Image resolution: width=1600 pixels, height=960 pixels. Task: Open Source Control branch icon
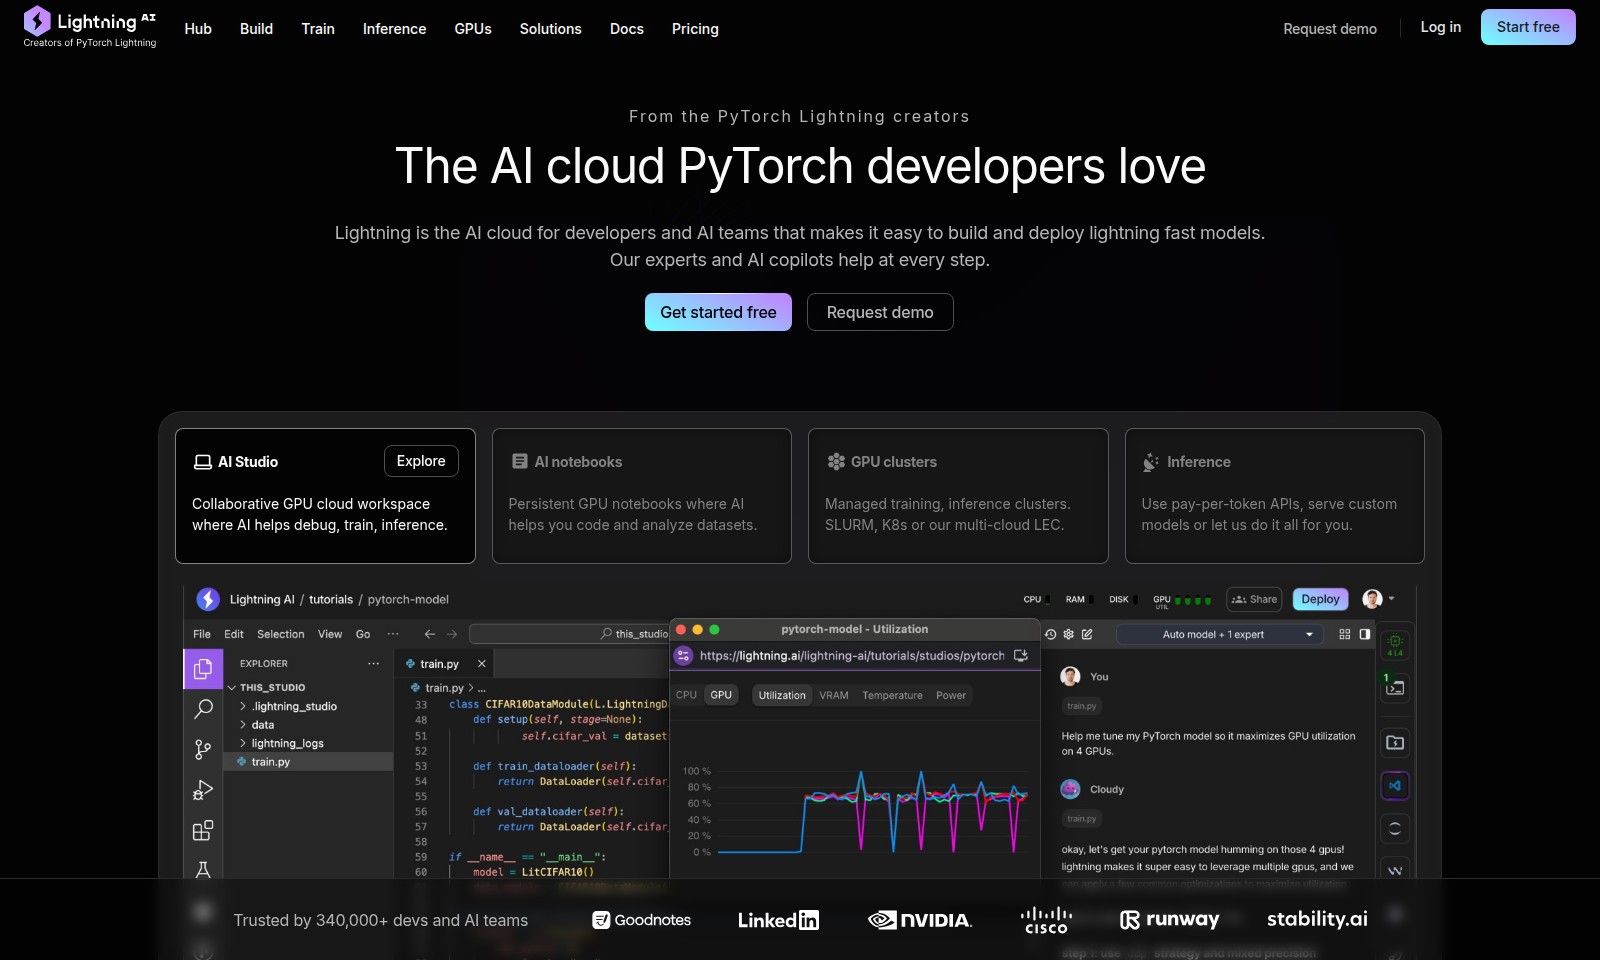203,749
